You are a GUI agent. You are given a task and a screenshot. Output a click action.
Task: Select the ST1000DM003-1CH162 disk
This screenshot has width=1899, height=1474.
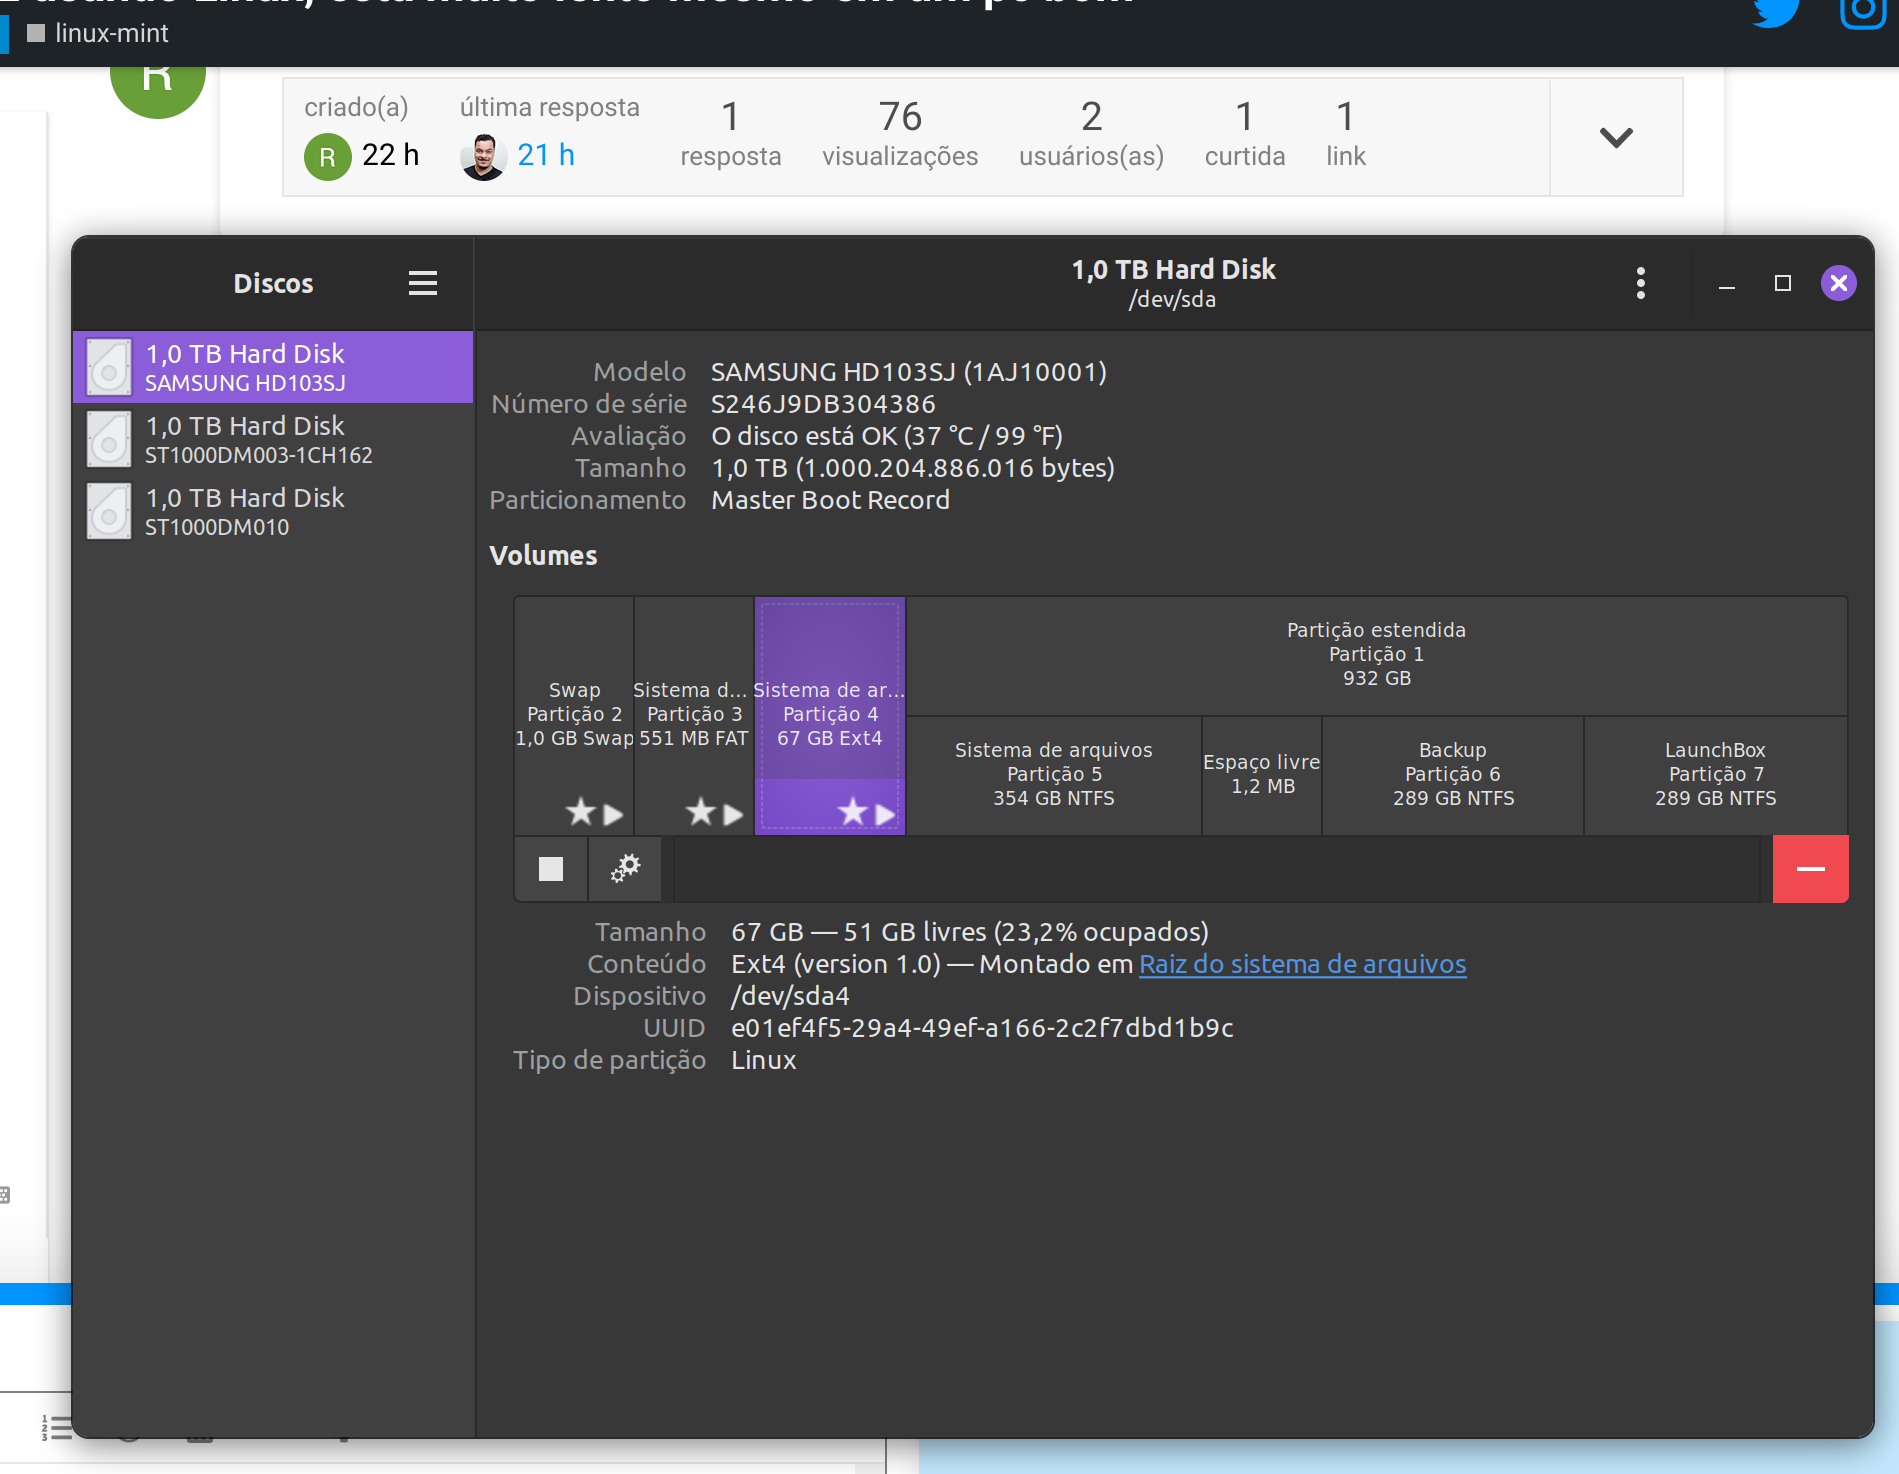273,439
